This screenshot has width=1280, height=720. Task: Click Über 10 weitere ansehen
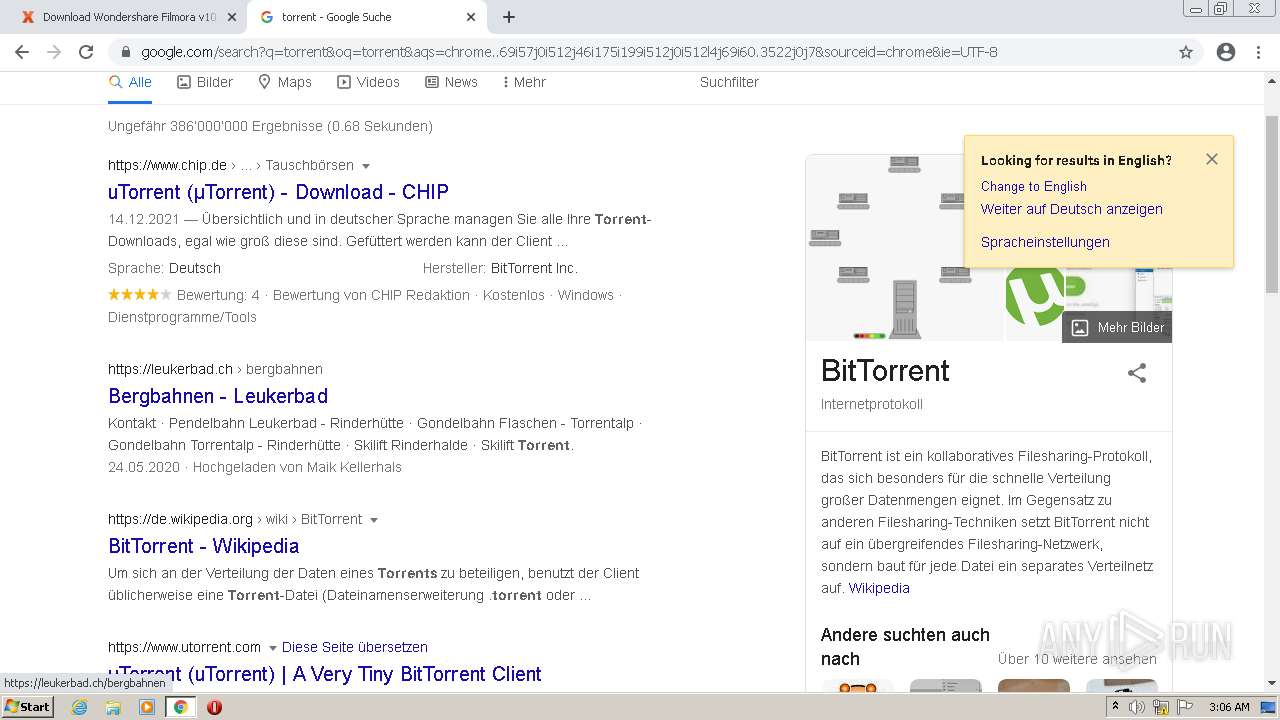click(x=1077, y=659)
